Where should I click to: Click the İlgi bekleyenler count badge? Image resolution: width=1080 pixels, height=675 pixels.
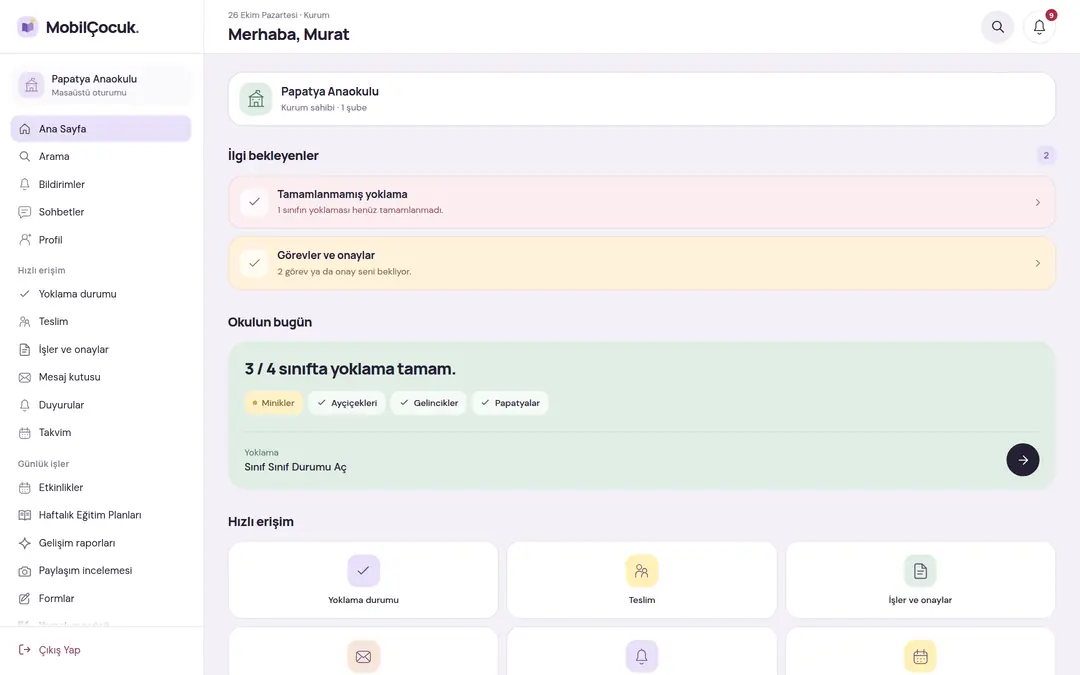coord(1046,156)
